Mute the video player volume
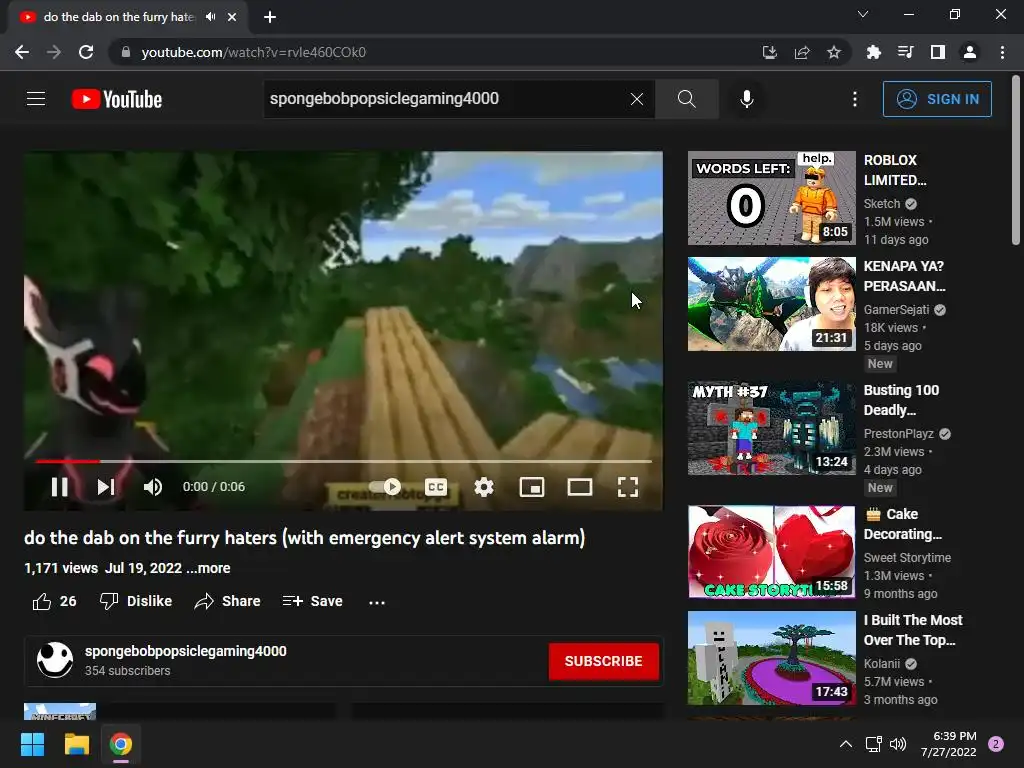 [153, 487]
